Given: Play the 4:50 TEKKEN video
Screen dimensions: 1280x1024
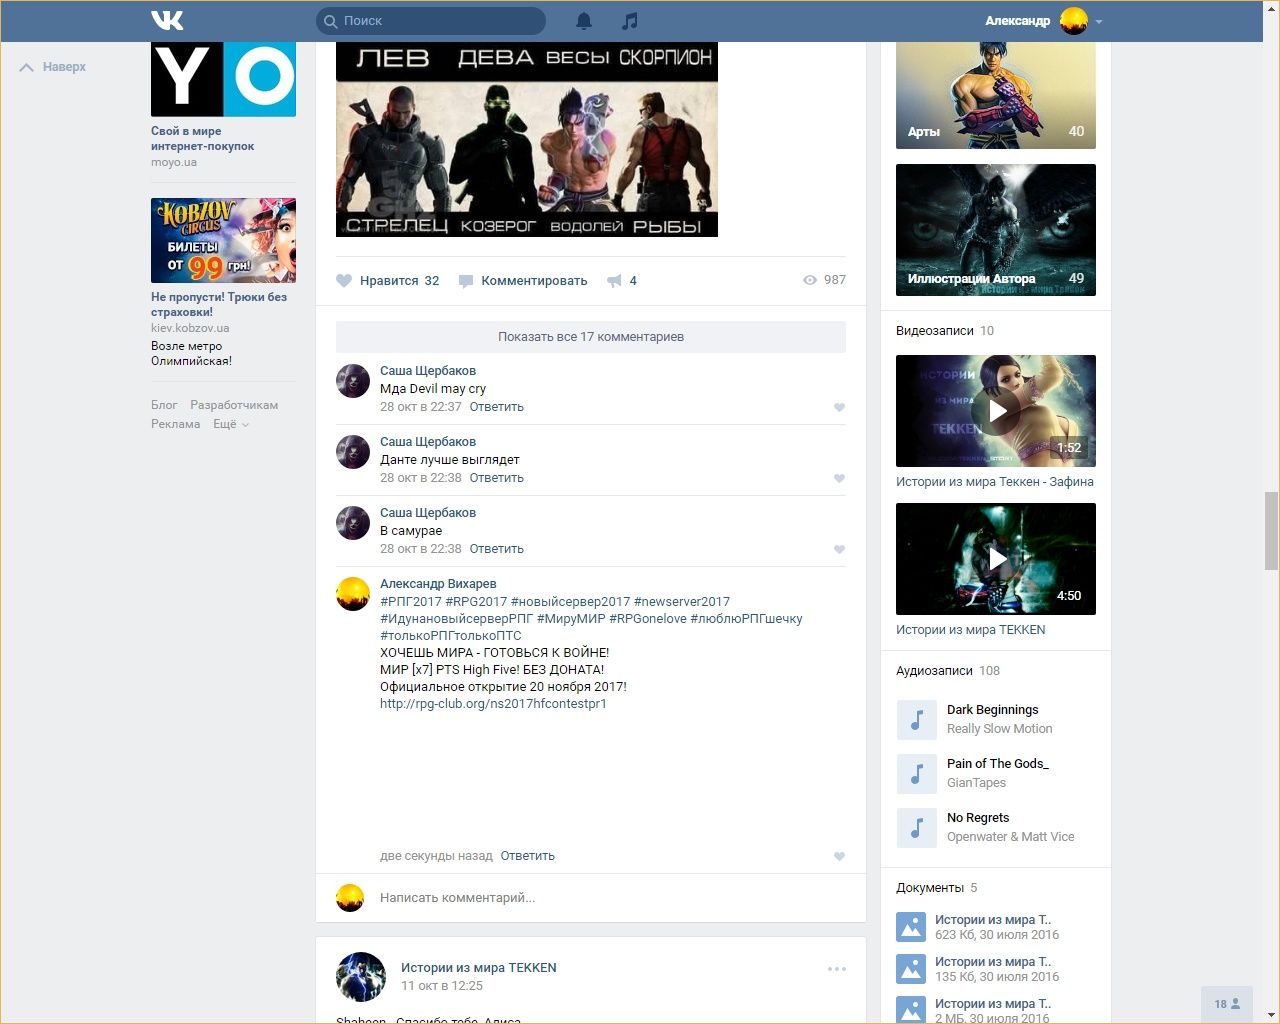Looking at the screenshot, I should (996, 559).
